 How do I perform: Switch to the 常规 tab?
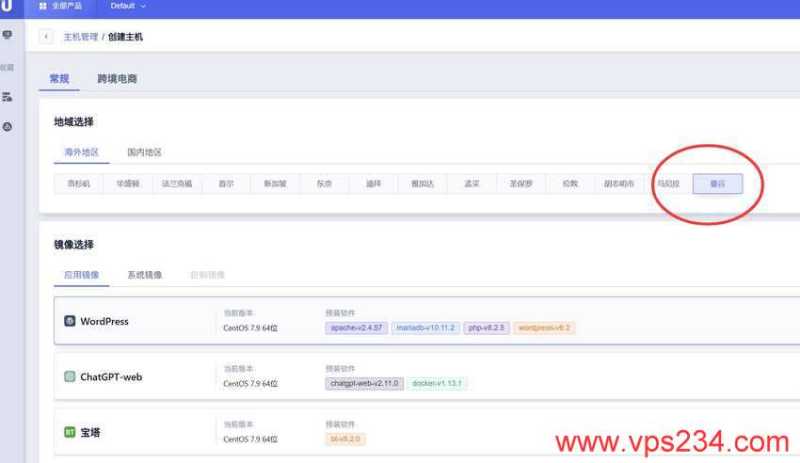[x=59, y=79]
